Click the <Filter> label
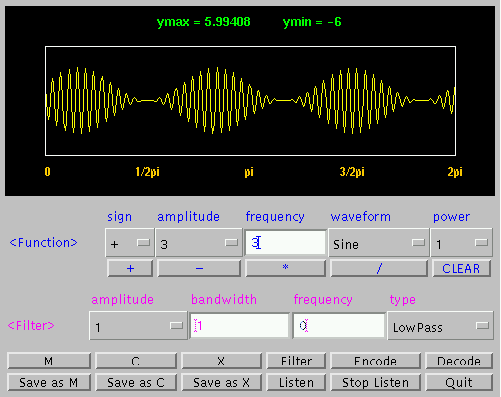 tap(31, 325)
